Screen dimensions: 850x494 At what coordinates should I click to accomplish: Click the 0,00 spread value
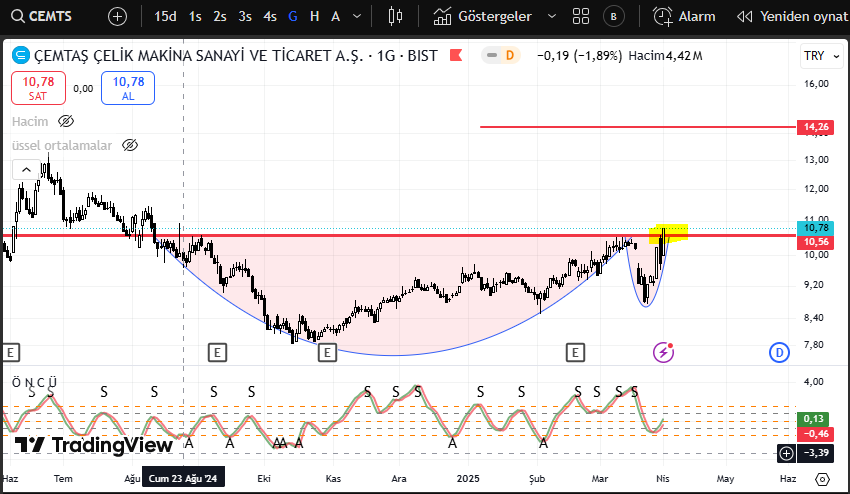pos(83,88)
